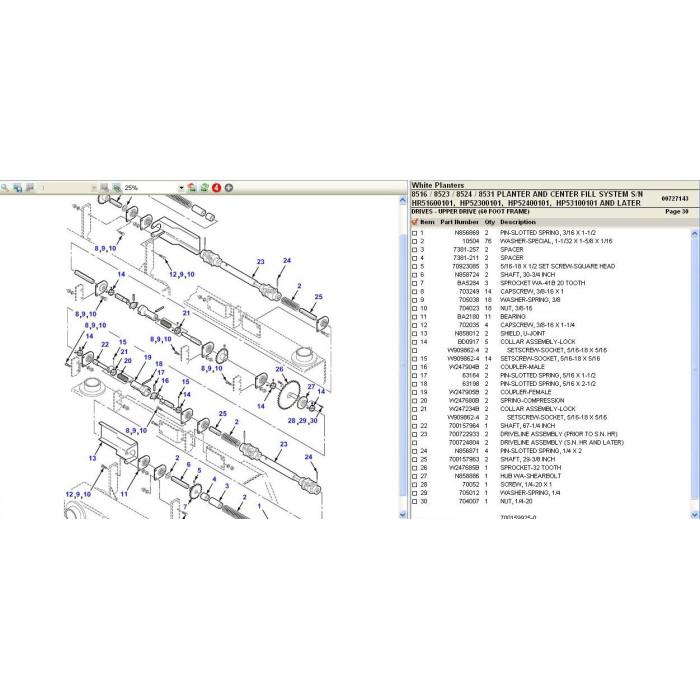This screenshot has width=700, height=700.
Task: Click the White Planters heading
Action: click(438, 185)
